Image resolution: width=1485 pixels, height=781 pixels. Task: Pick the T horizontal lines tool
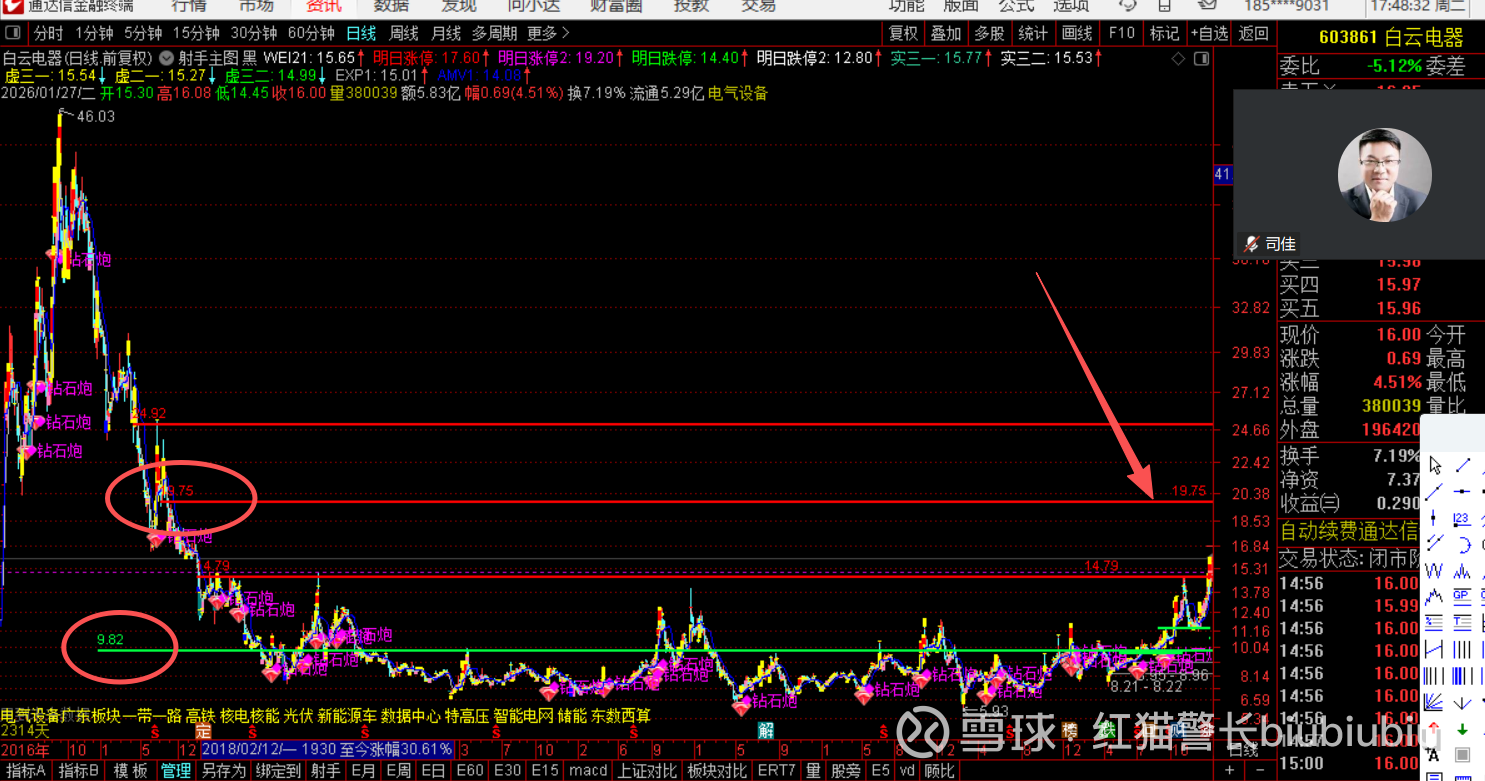1462,622
